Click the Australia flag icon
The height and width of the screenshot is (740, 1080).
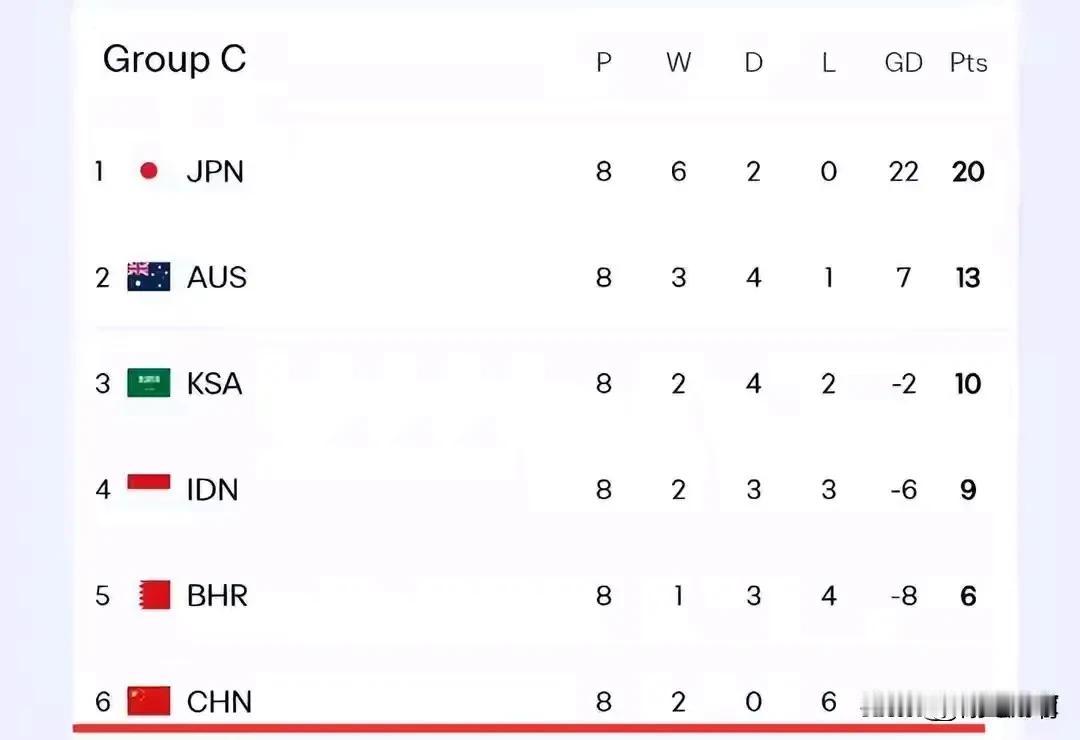[149, 277]
